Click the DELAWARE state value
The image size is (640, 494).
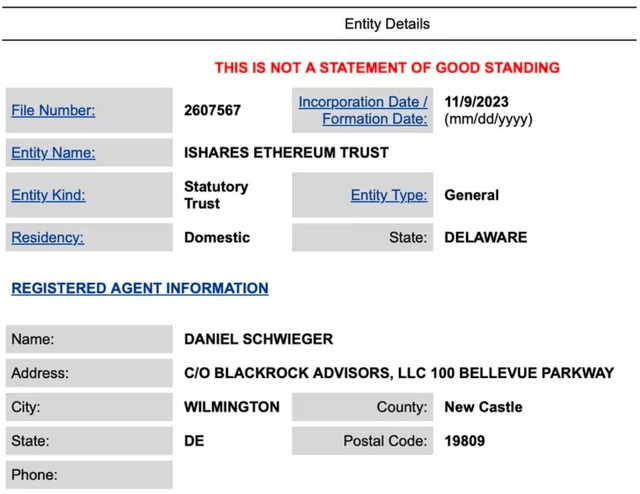[x=485, y=237]
